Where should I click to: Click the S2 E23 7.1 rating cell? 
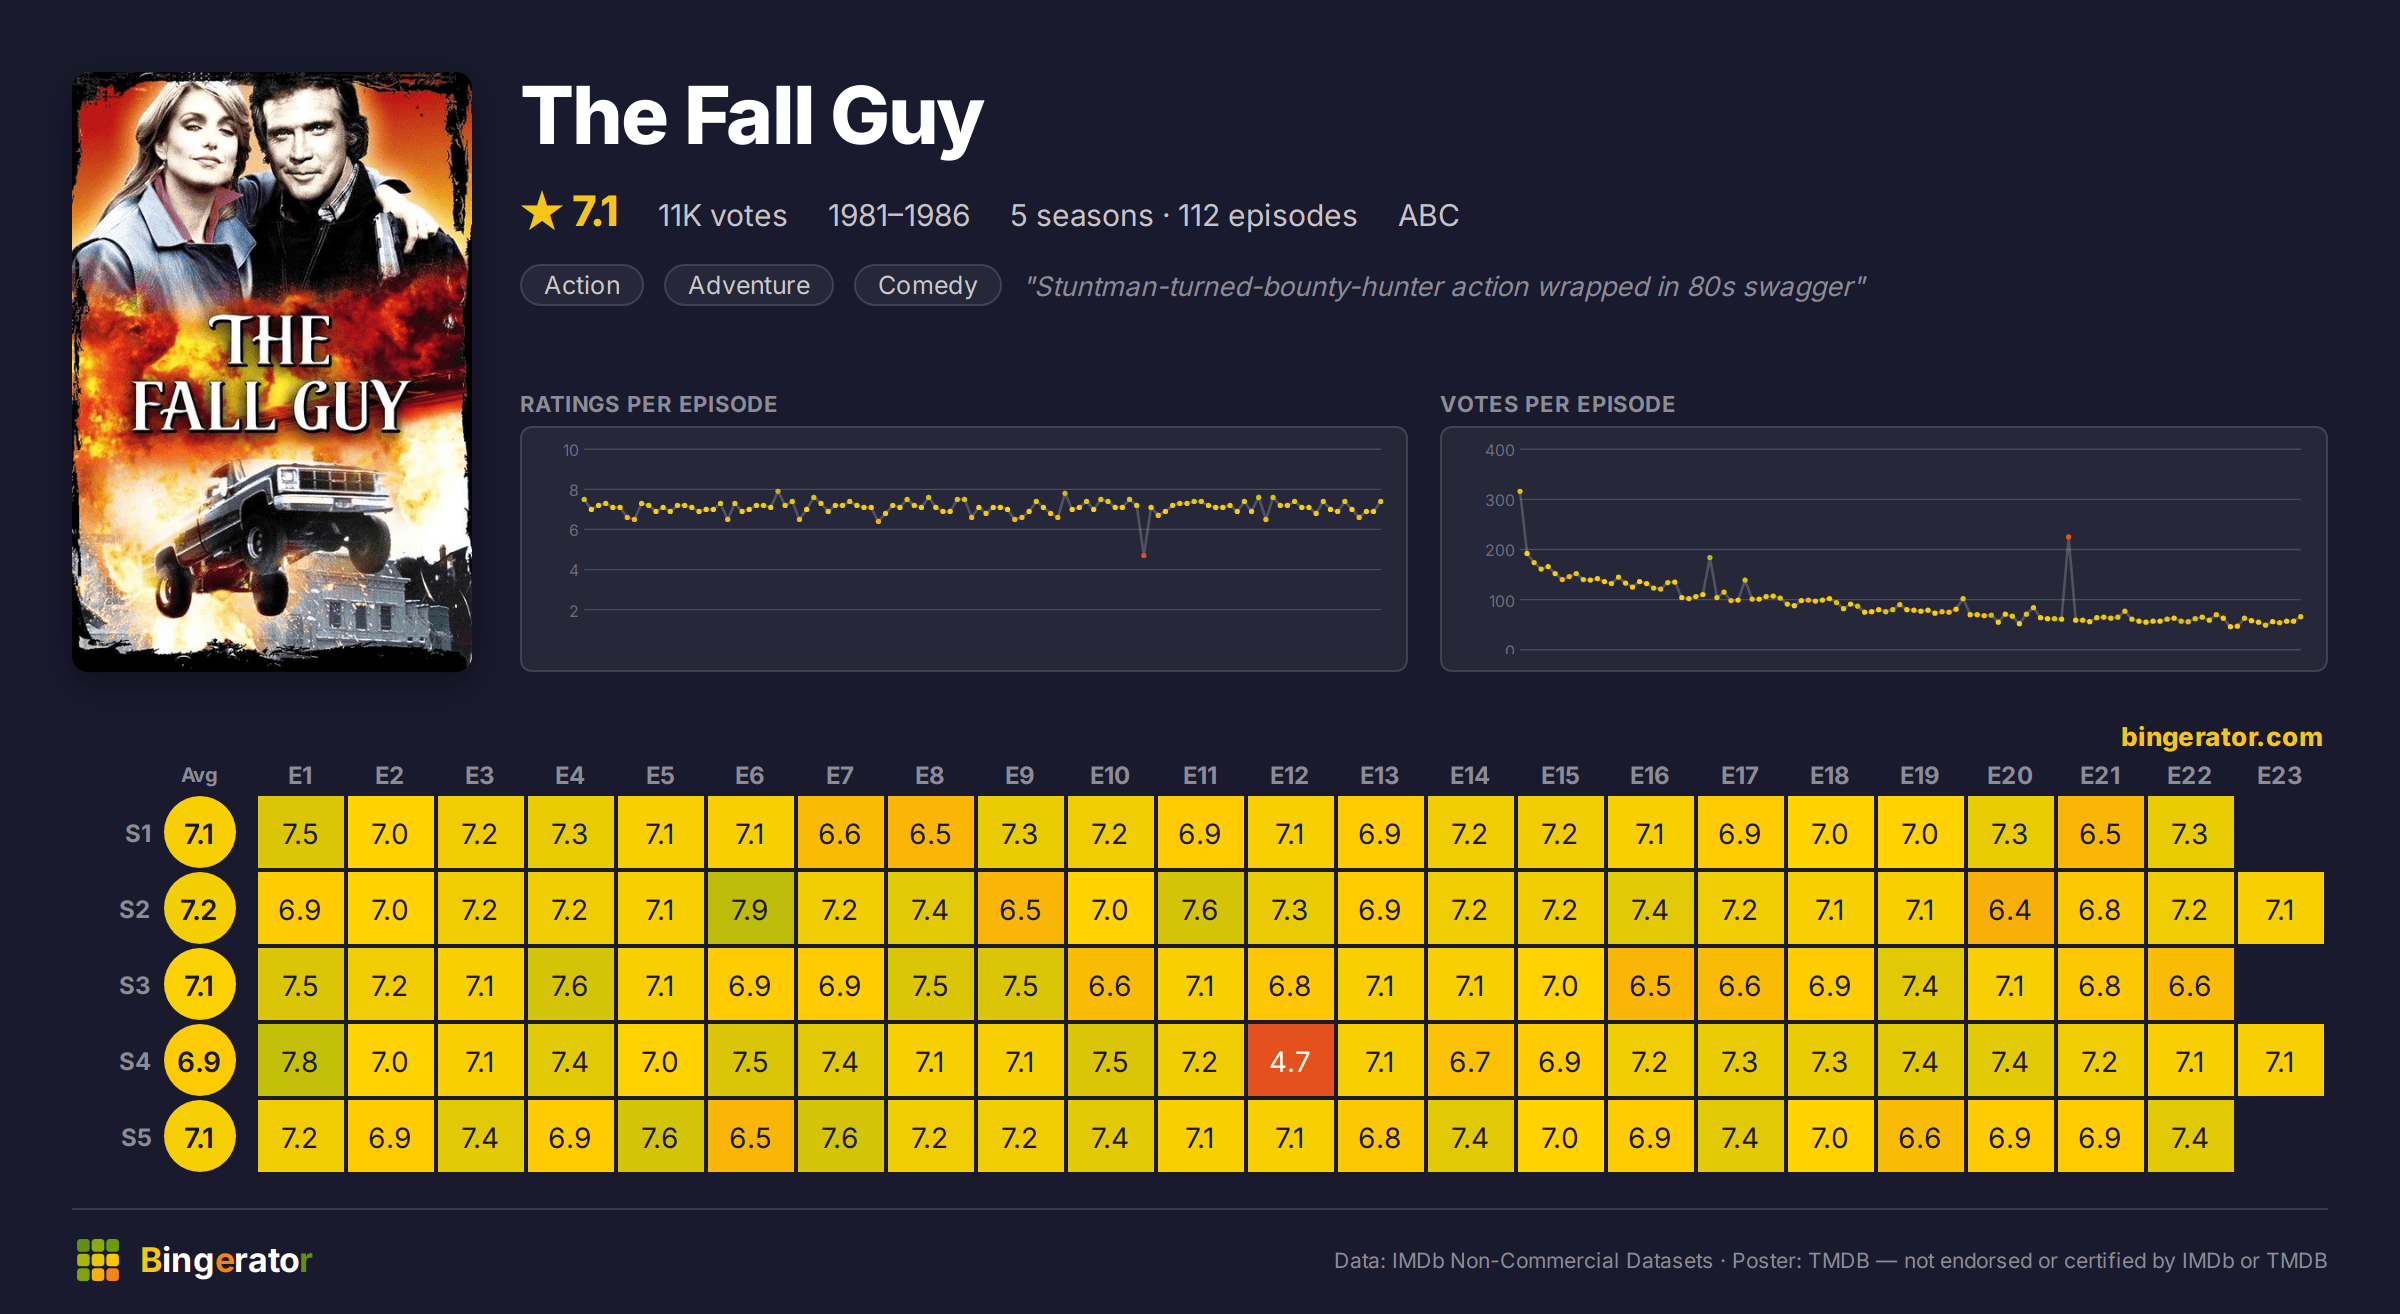pos(2280,909)
